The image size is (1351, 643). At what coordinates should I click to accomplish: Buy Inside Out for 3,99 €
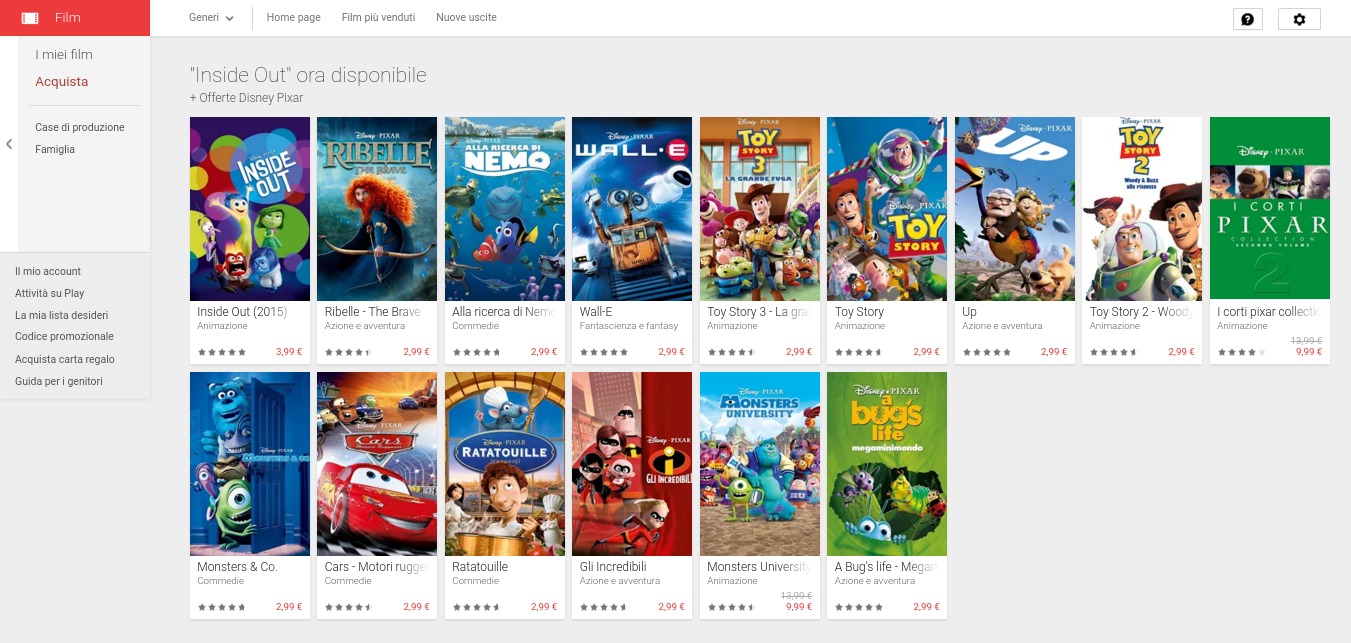click(289, 352)
